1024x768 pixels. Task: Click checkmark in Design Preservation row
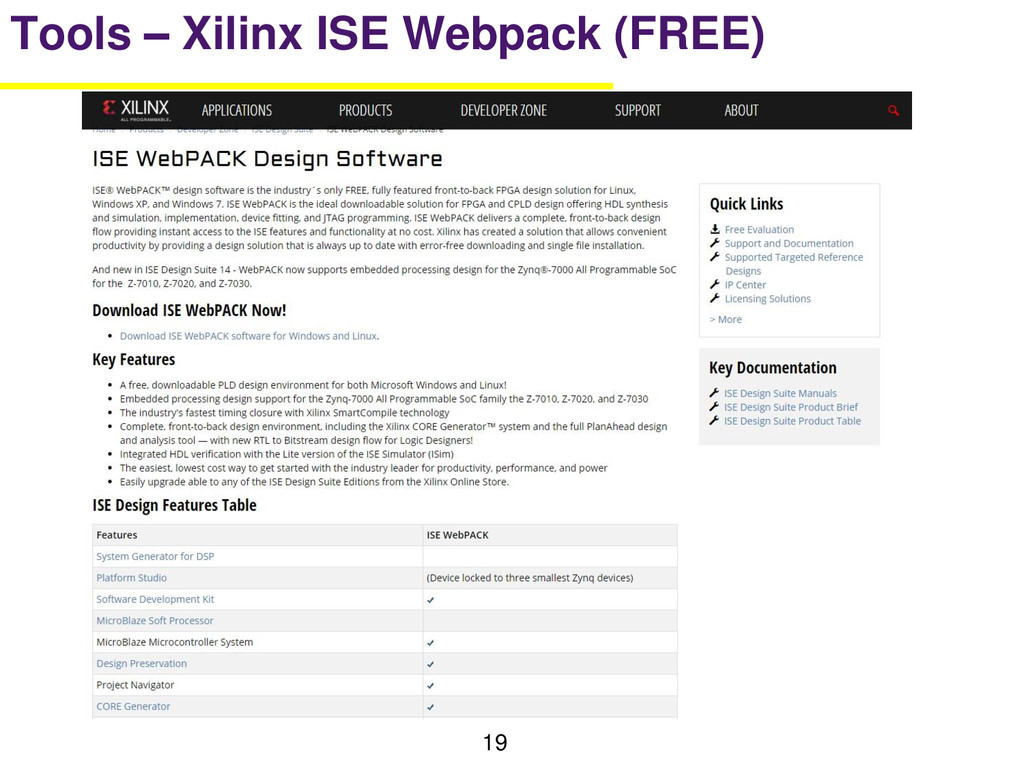click(x=430, y=665)
